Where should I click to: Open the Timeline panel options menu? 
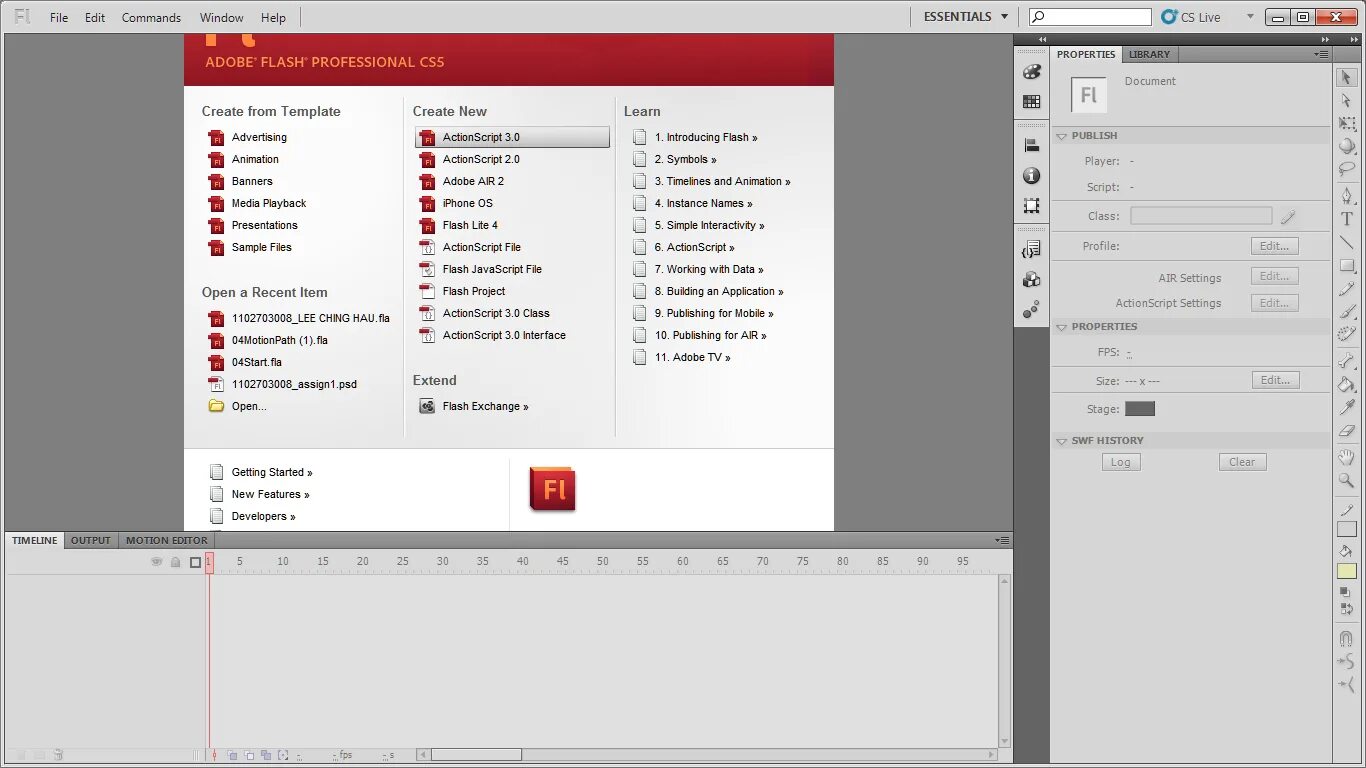point(1002,540)
